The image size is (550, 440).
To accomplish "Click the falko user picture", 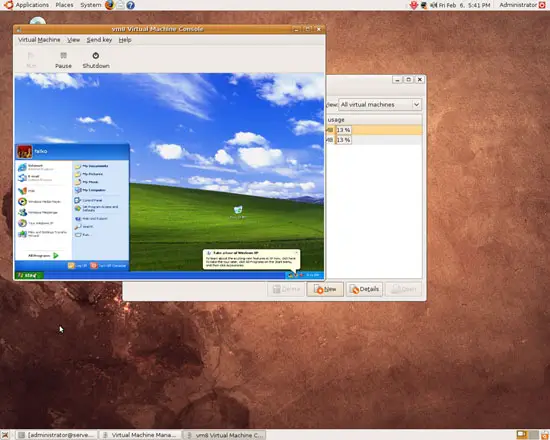I will click(24, 152).
